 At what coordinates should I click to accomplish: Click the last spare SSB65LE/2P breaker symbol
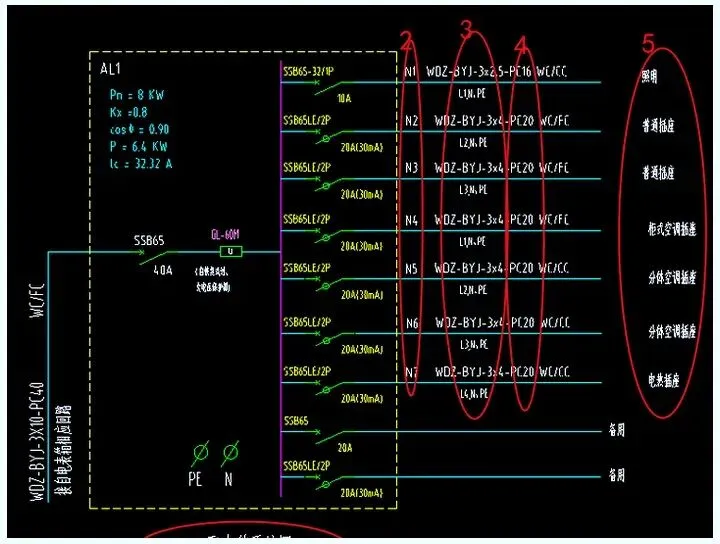329,482
